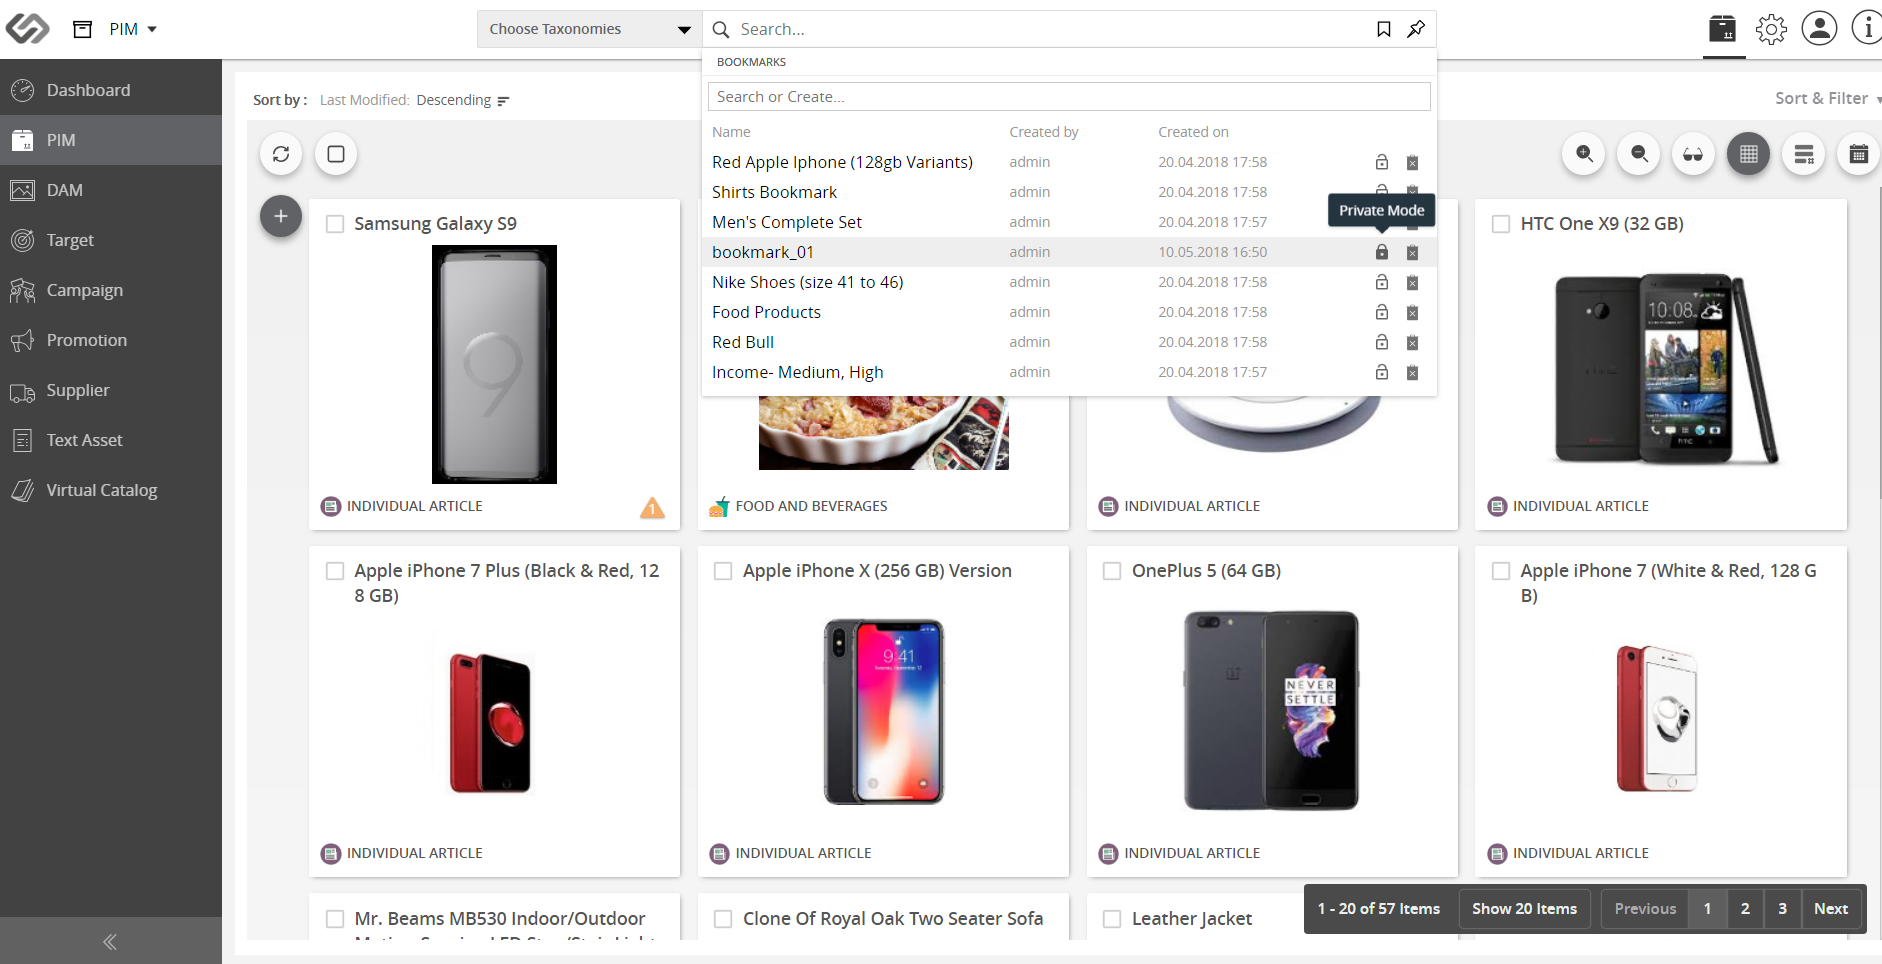Delete the Red Bull bookmark
The height and width of the screenshot is (964, 1882).
click(1412, 343)
